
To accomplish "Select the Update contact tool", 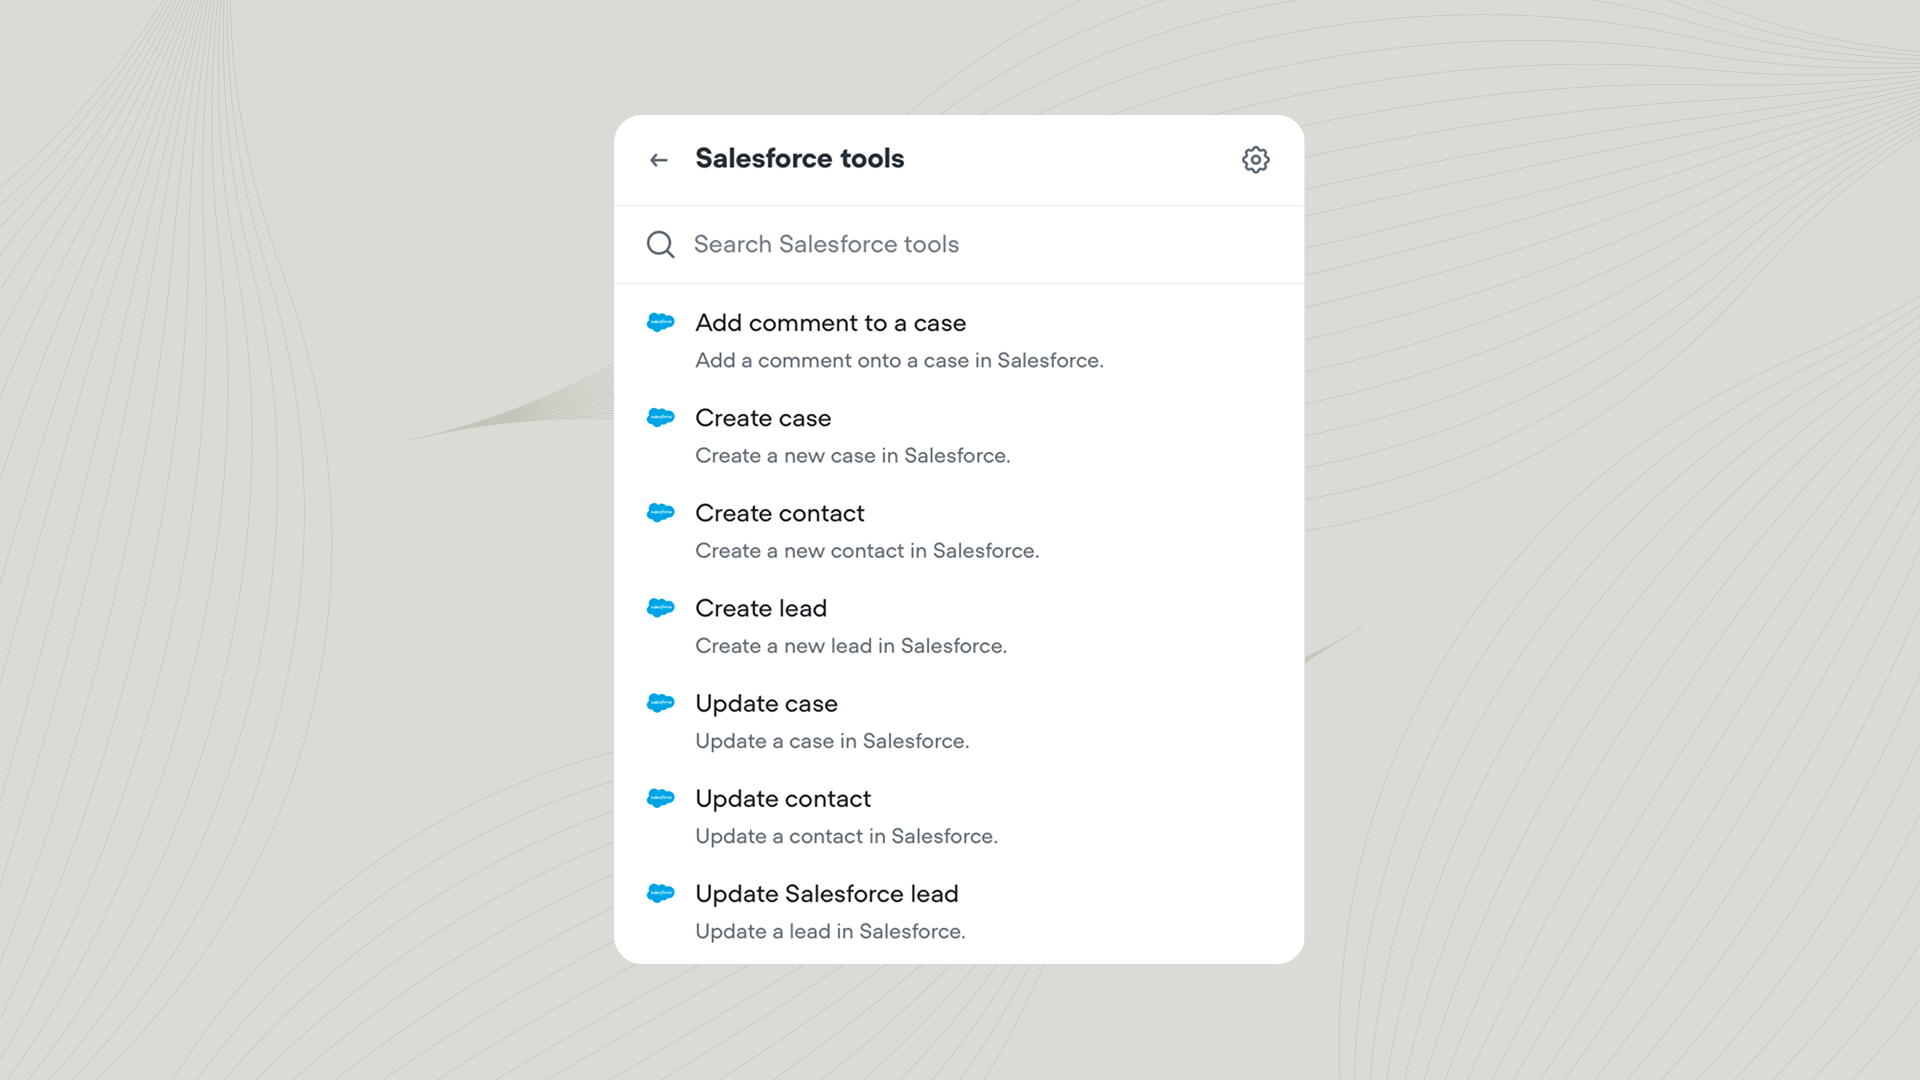I will [x=783, y=798].
